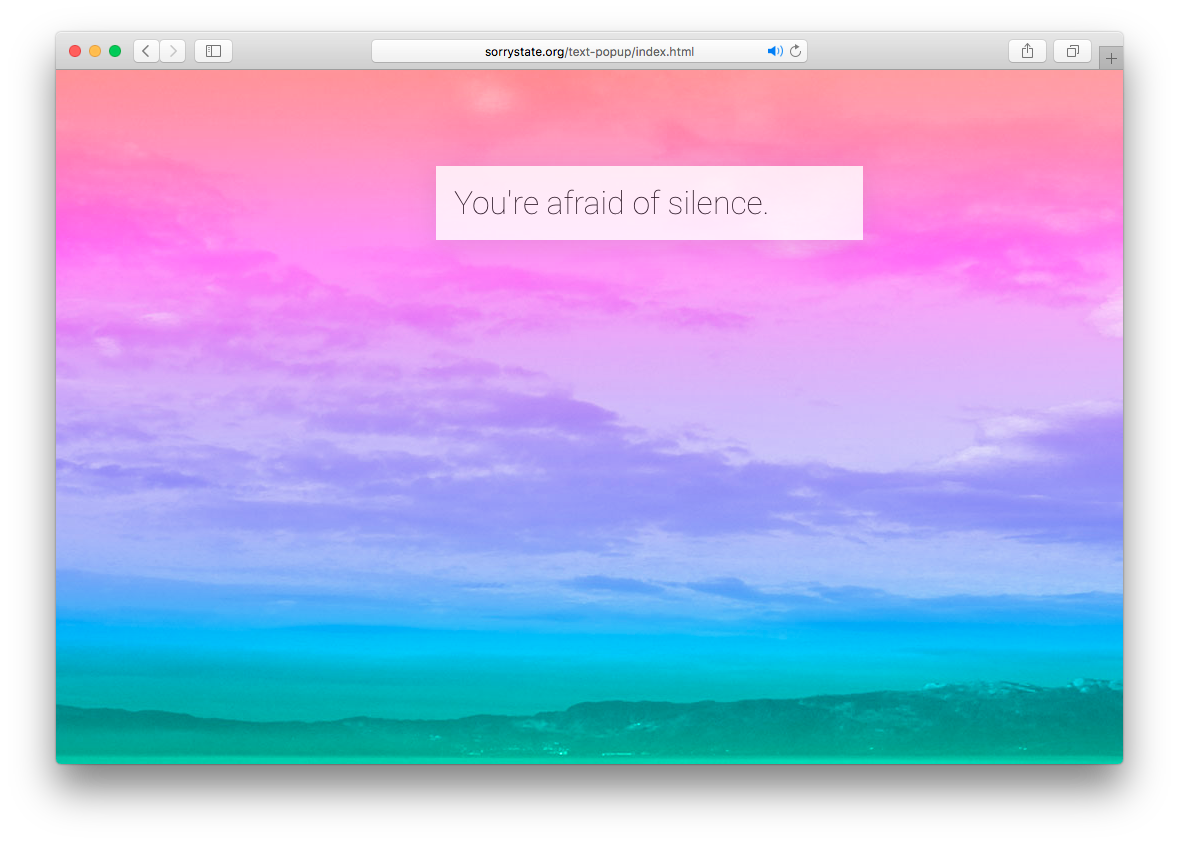Go forward to the next page
This screenshot has height=844, width=1179.
173,51
